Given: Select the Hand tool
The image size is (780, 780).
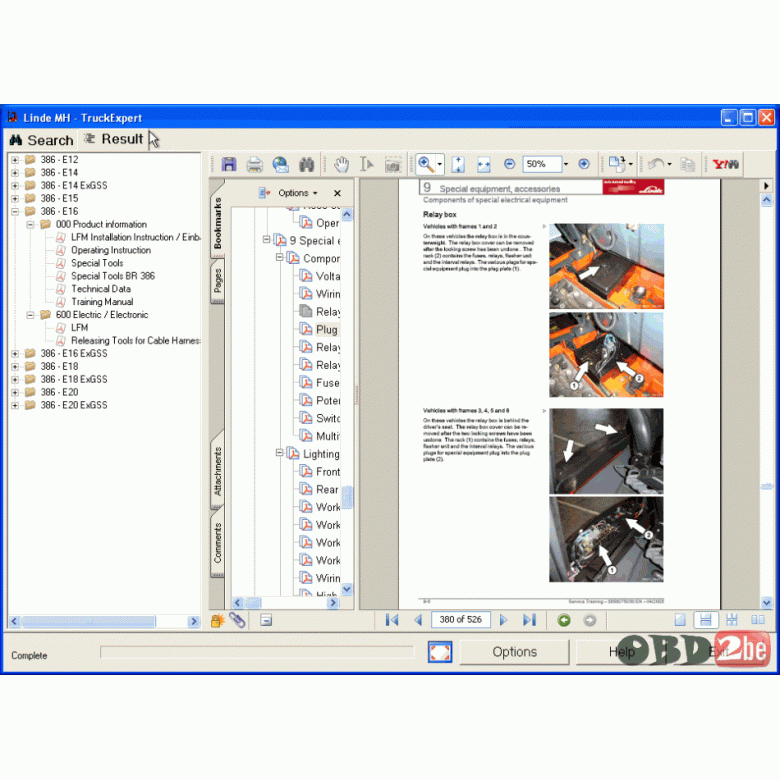Looking at the screenshot, I should (x=342, y=164).
